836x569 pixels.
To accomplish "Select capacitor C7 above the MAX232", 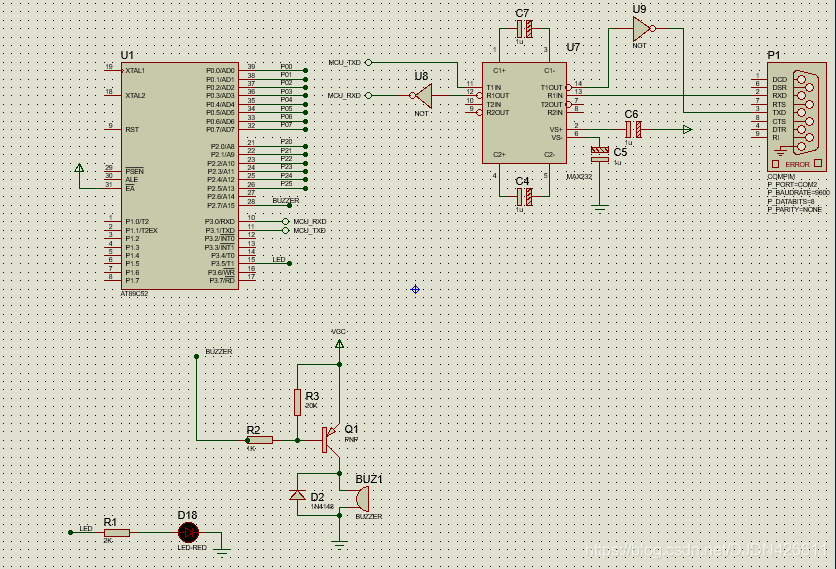I will tap(522, 29).
